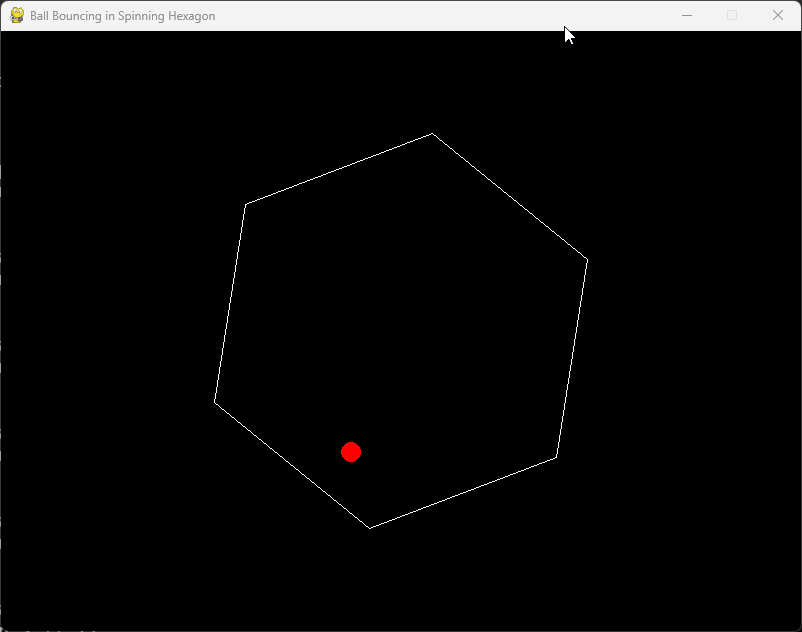Click the red ball inside the hexagon
802x632 pixels.
351,452
